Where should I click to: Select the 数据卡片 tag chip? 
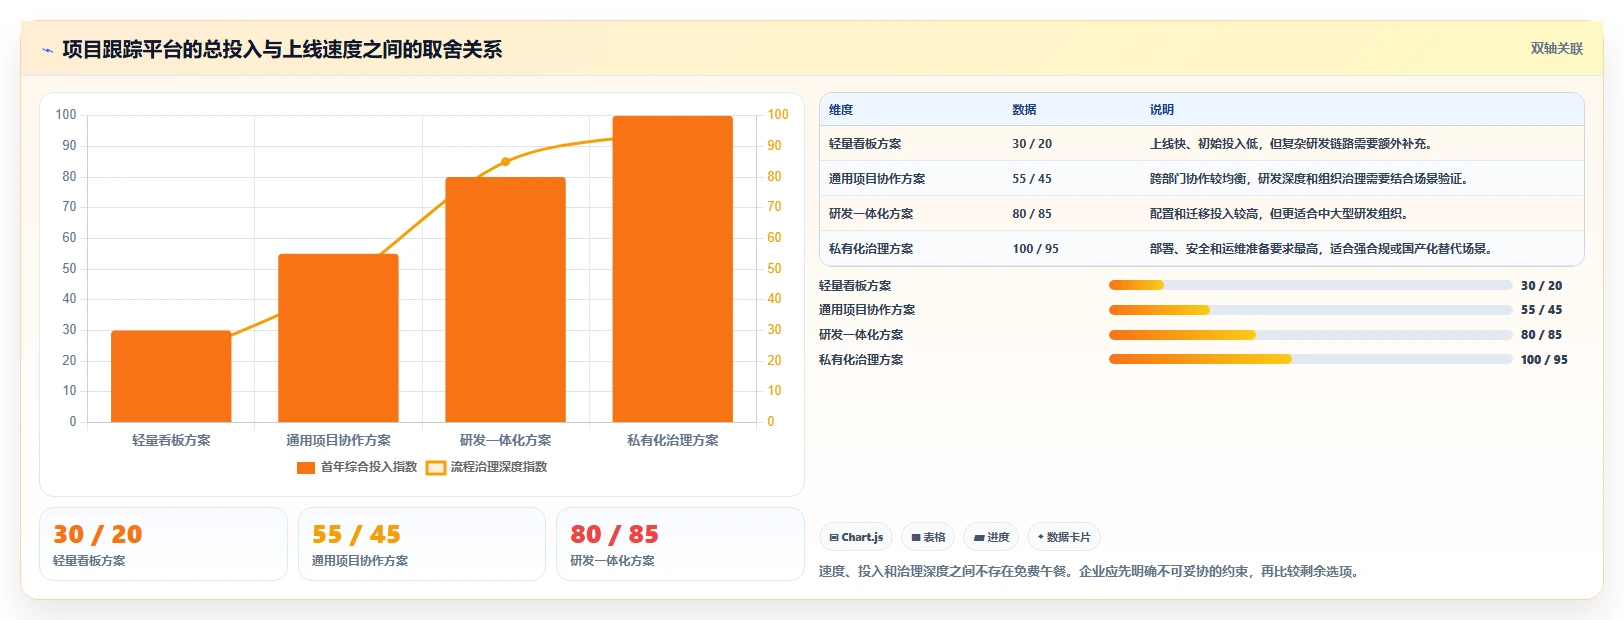click(x=1064, y=537)
